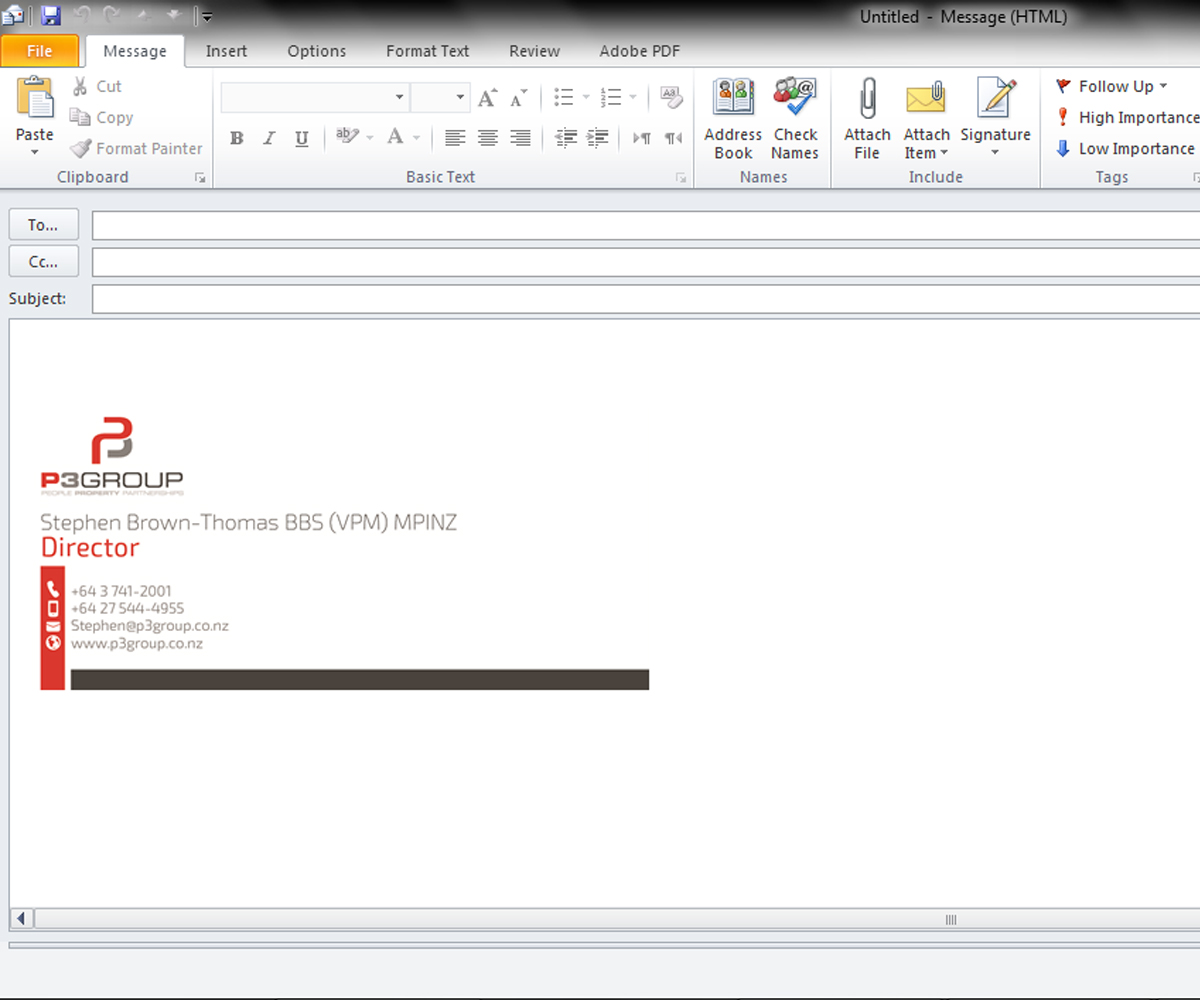Open the Customize Quick Access Toolbar dropdown
Viewport: 1200px width, 1000px height.
[x=206, y=17]
